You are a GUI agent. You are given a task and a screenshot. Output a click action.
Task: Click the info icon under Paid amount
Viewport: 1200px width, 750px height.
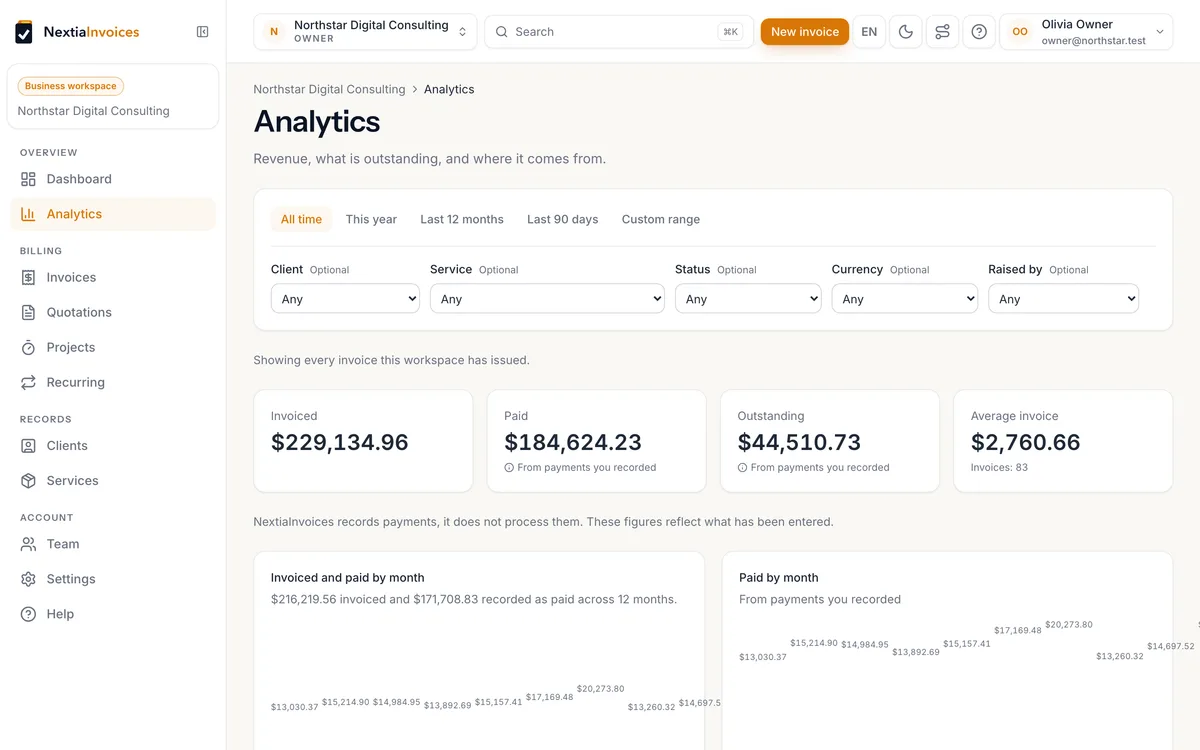coord(509,467)
